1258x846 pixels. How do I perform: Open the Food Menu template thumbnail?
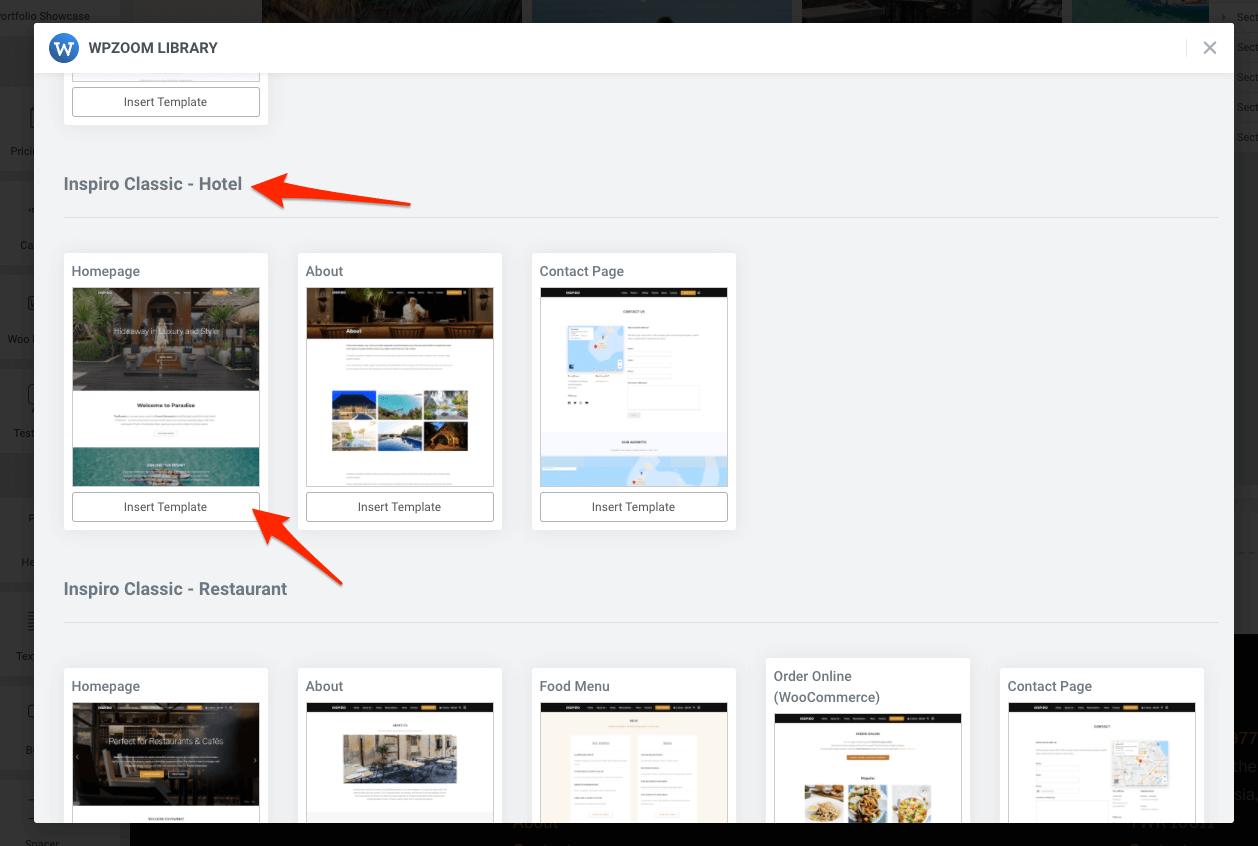tap(633, 765)
